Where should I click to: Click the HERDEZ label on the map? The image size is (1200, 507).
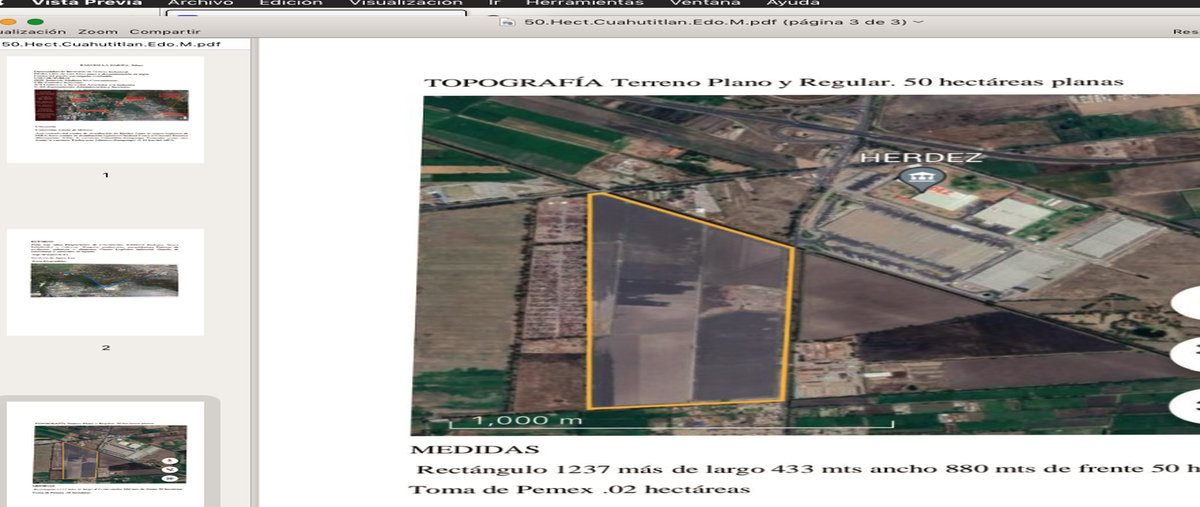click(x=921, y=158)
